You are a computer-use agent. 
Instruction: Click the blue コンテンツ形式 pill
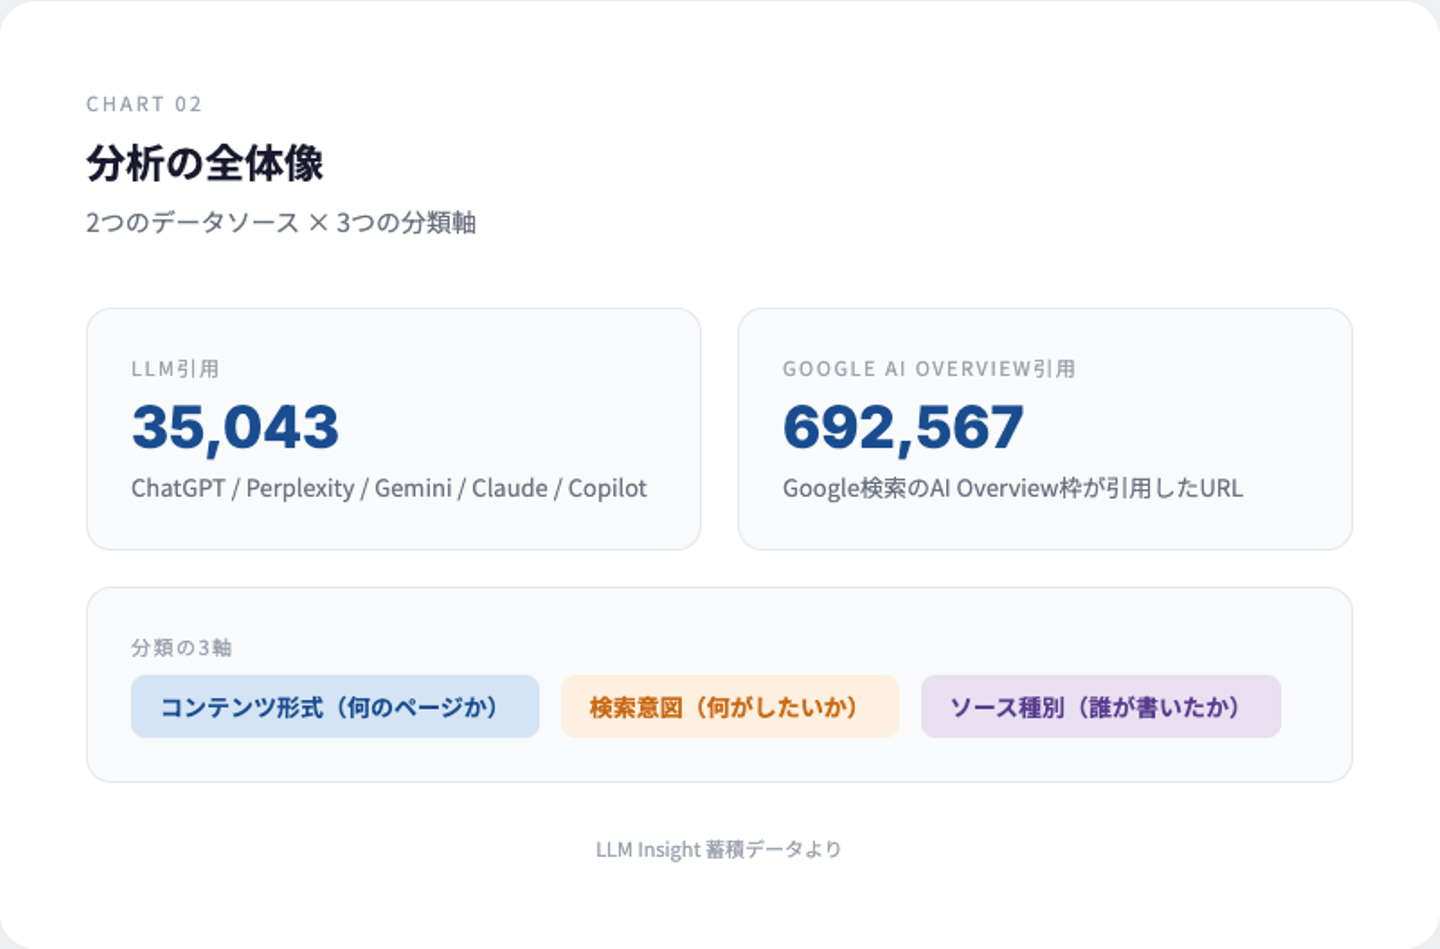point(334,707)
